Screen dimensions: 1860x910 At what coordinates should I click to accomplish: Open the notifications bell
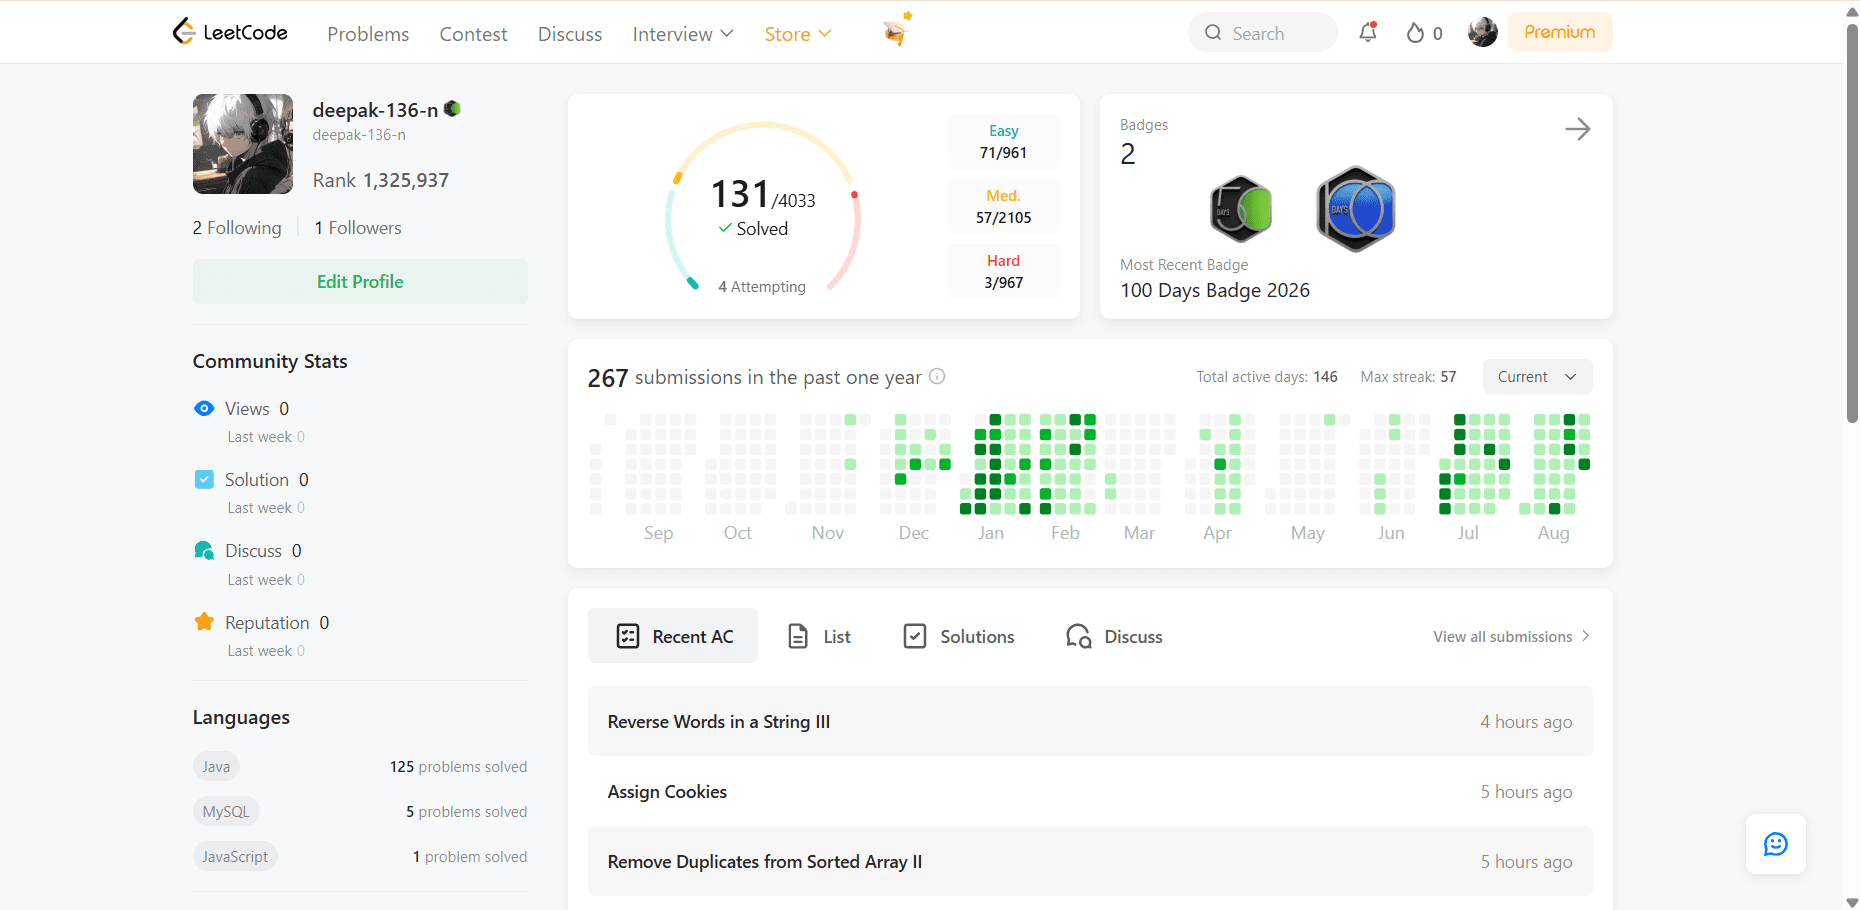1367,32
